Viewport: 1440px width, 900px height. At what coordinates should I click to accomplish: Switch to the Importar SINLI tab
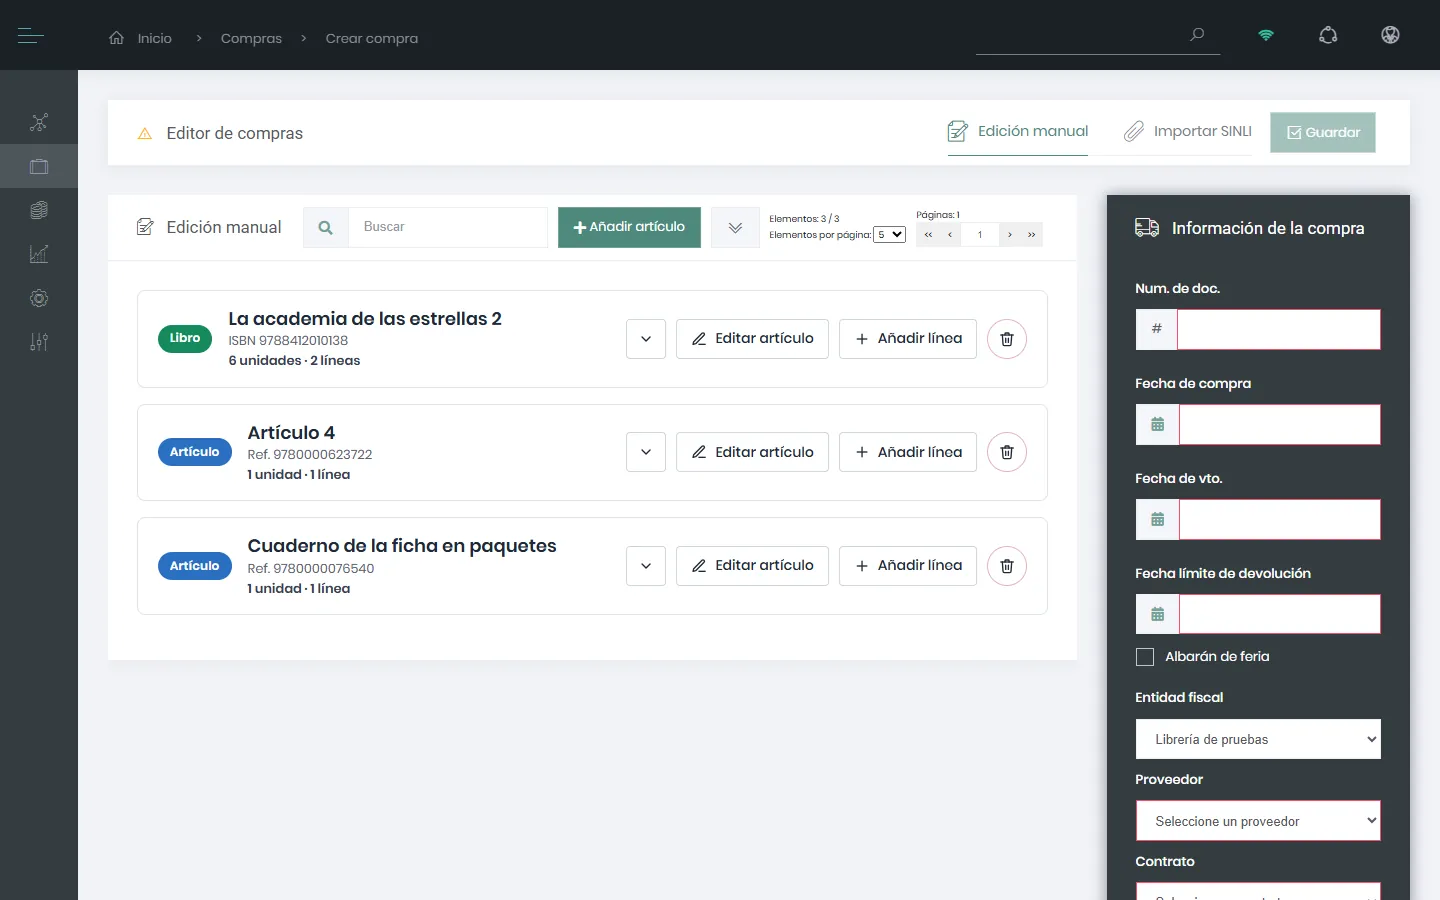tap(1188, 132)
